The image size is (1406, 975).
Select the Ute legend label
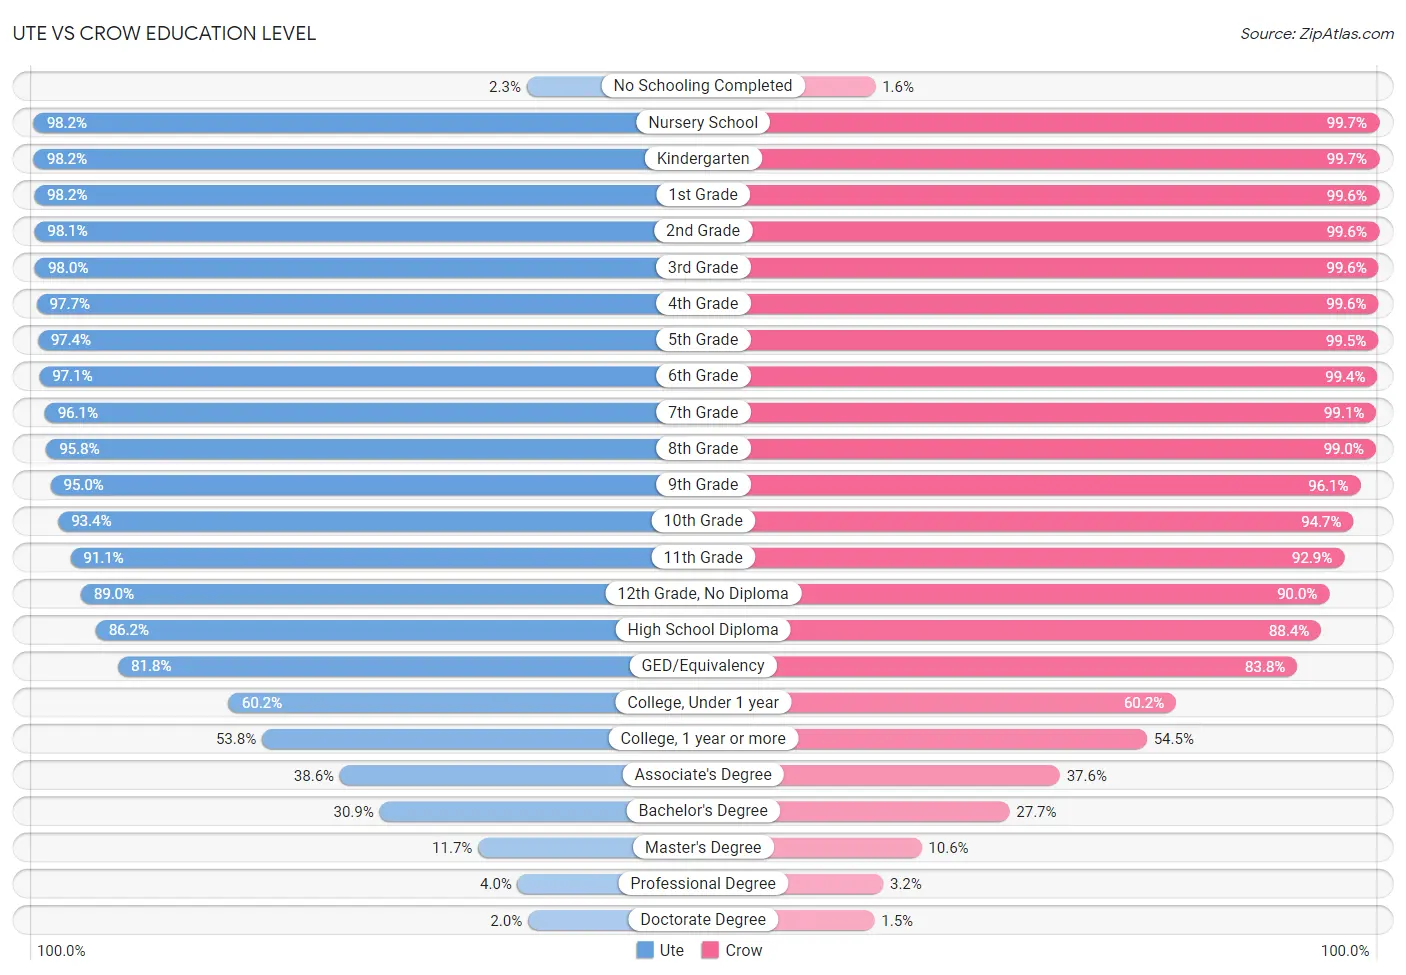click(x=672, y=950)
